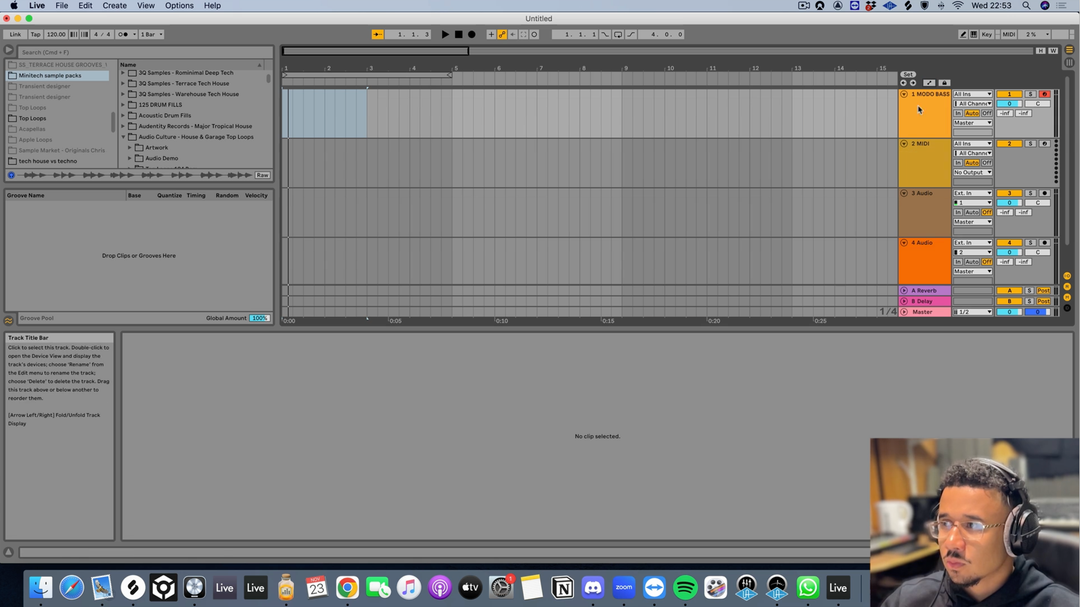Expand Artwork folder in browser
This screenshot has height=607, width=1080.
[130, 147]
